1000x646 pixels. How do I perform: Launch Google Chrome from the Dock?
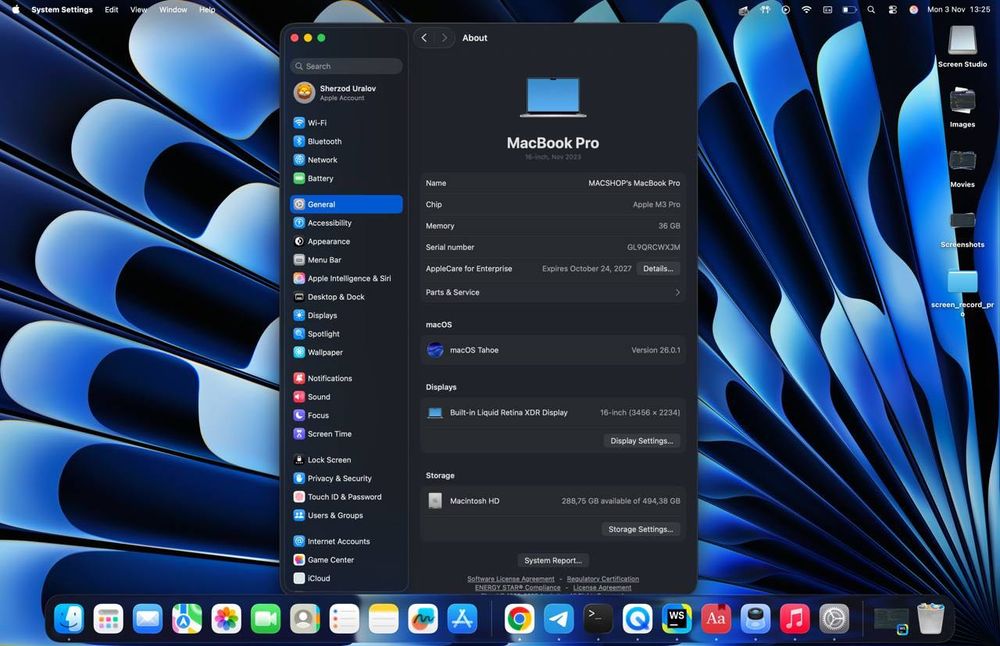point(519,619)
